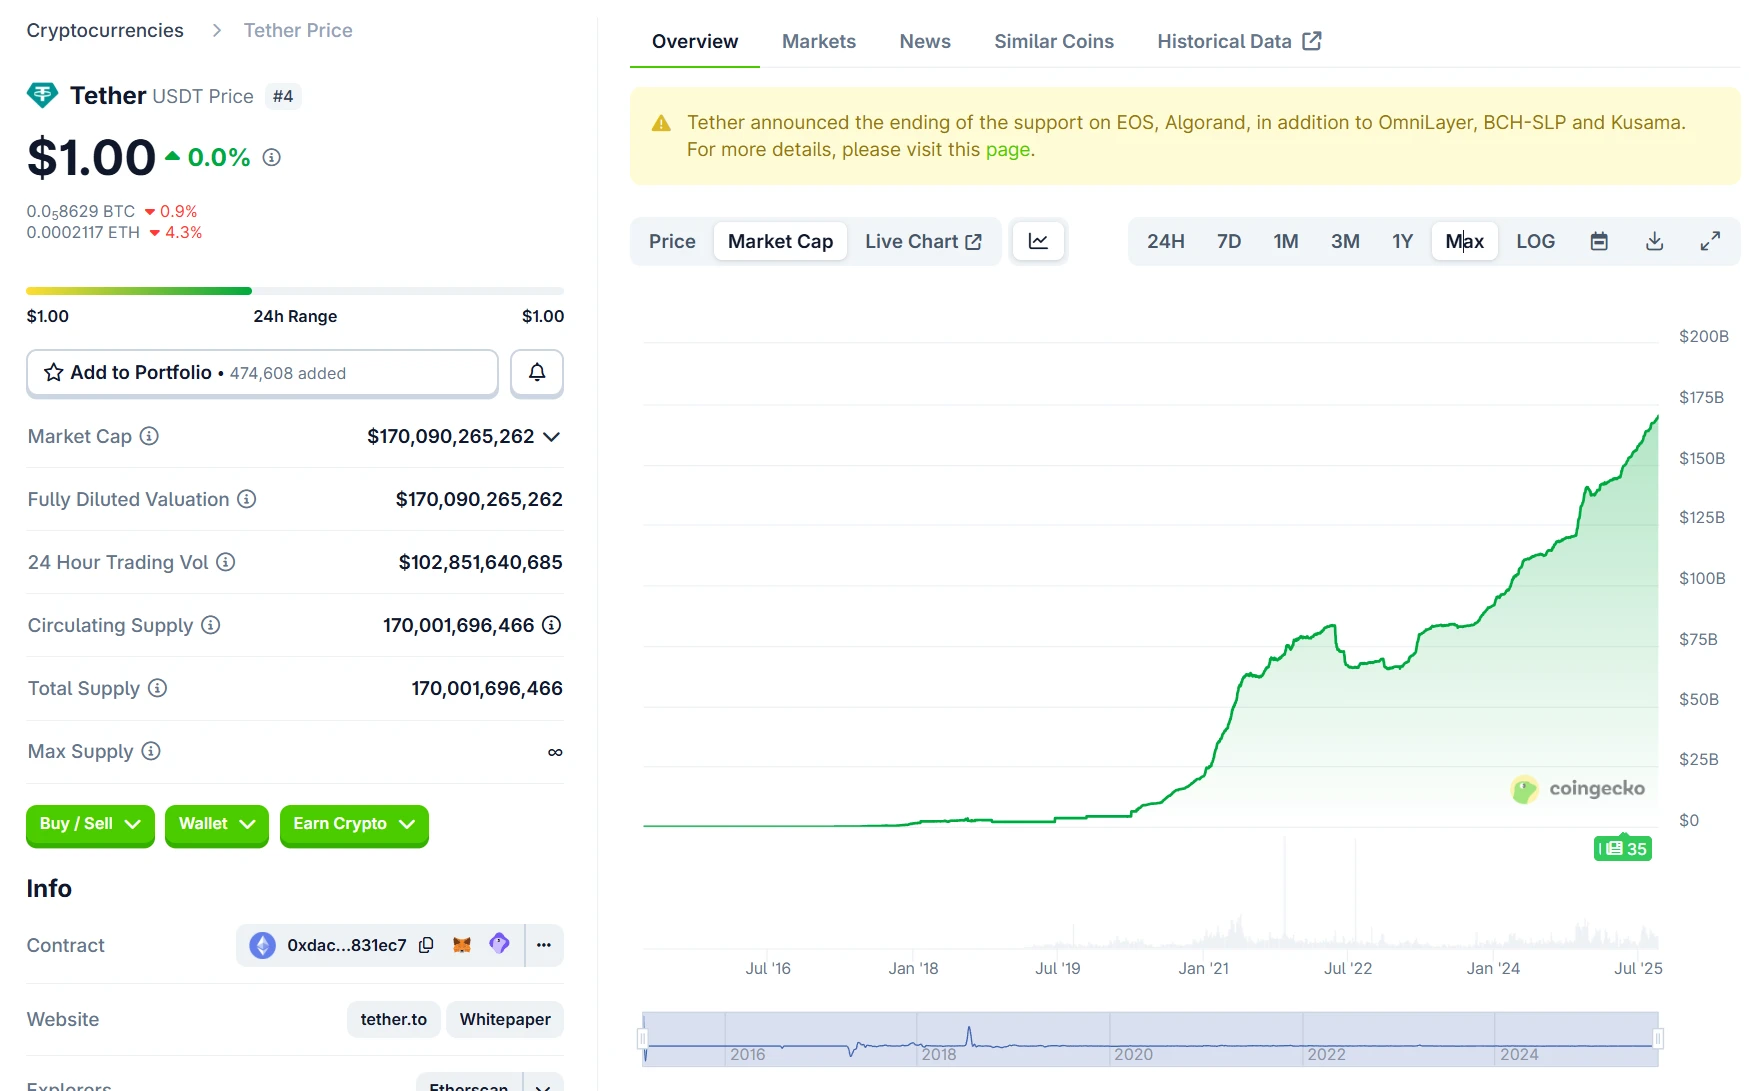Copy the contract address
The height and width of the screenshot is (1091, 1749).
tap(426, 945)
